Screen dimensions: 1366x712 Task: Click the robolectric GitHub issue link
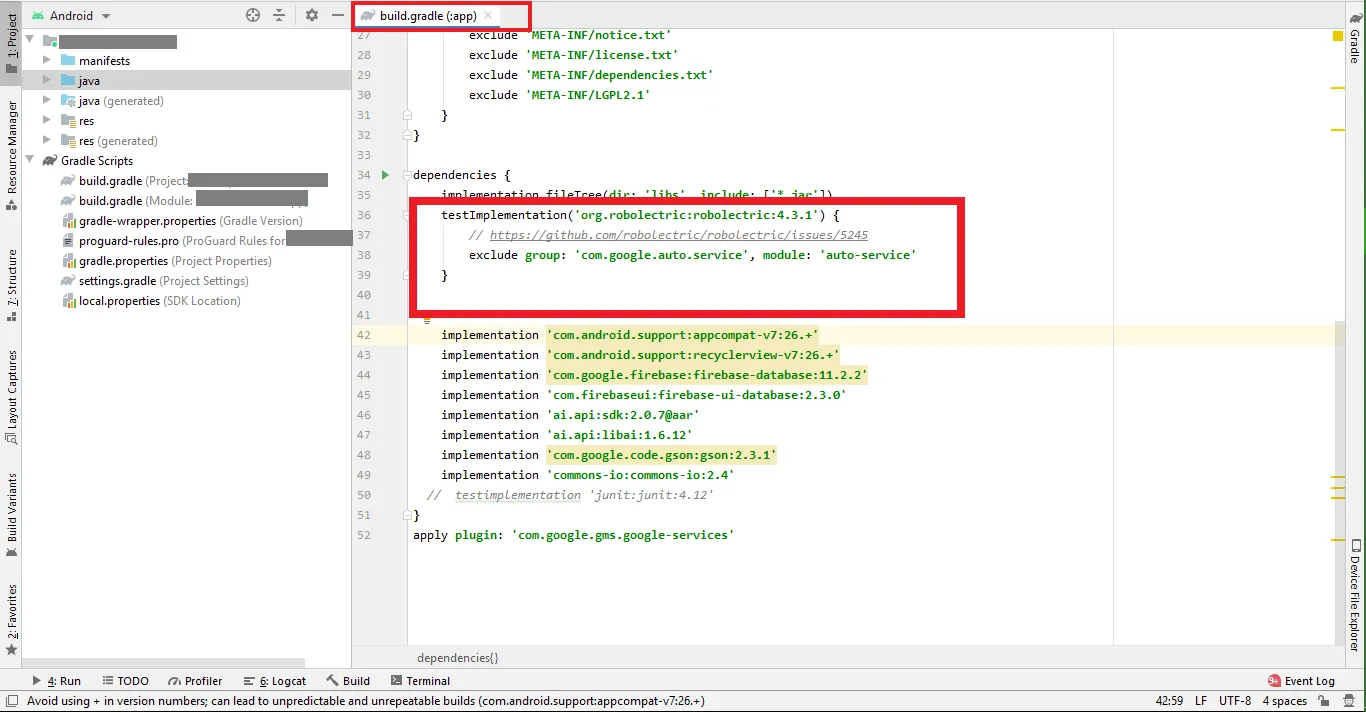click(x=679, y=235)
